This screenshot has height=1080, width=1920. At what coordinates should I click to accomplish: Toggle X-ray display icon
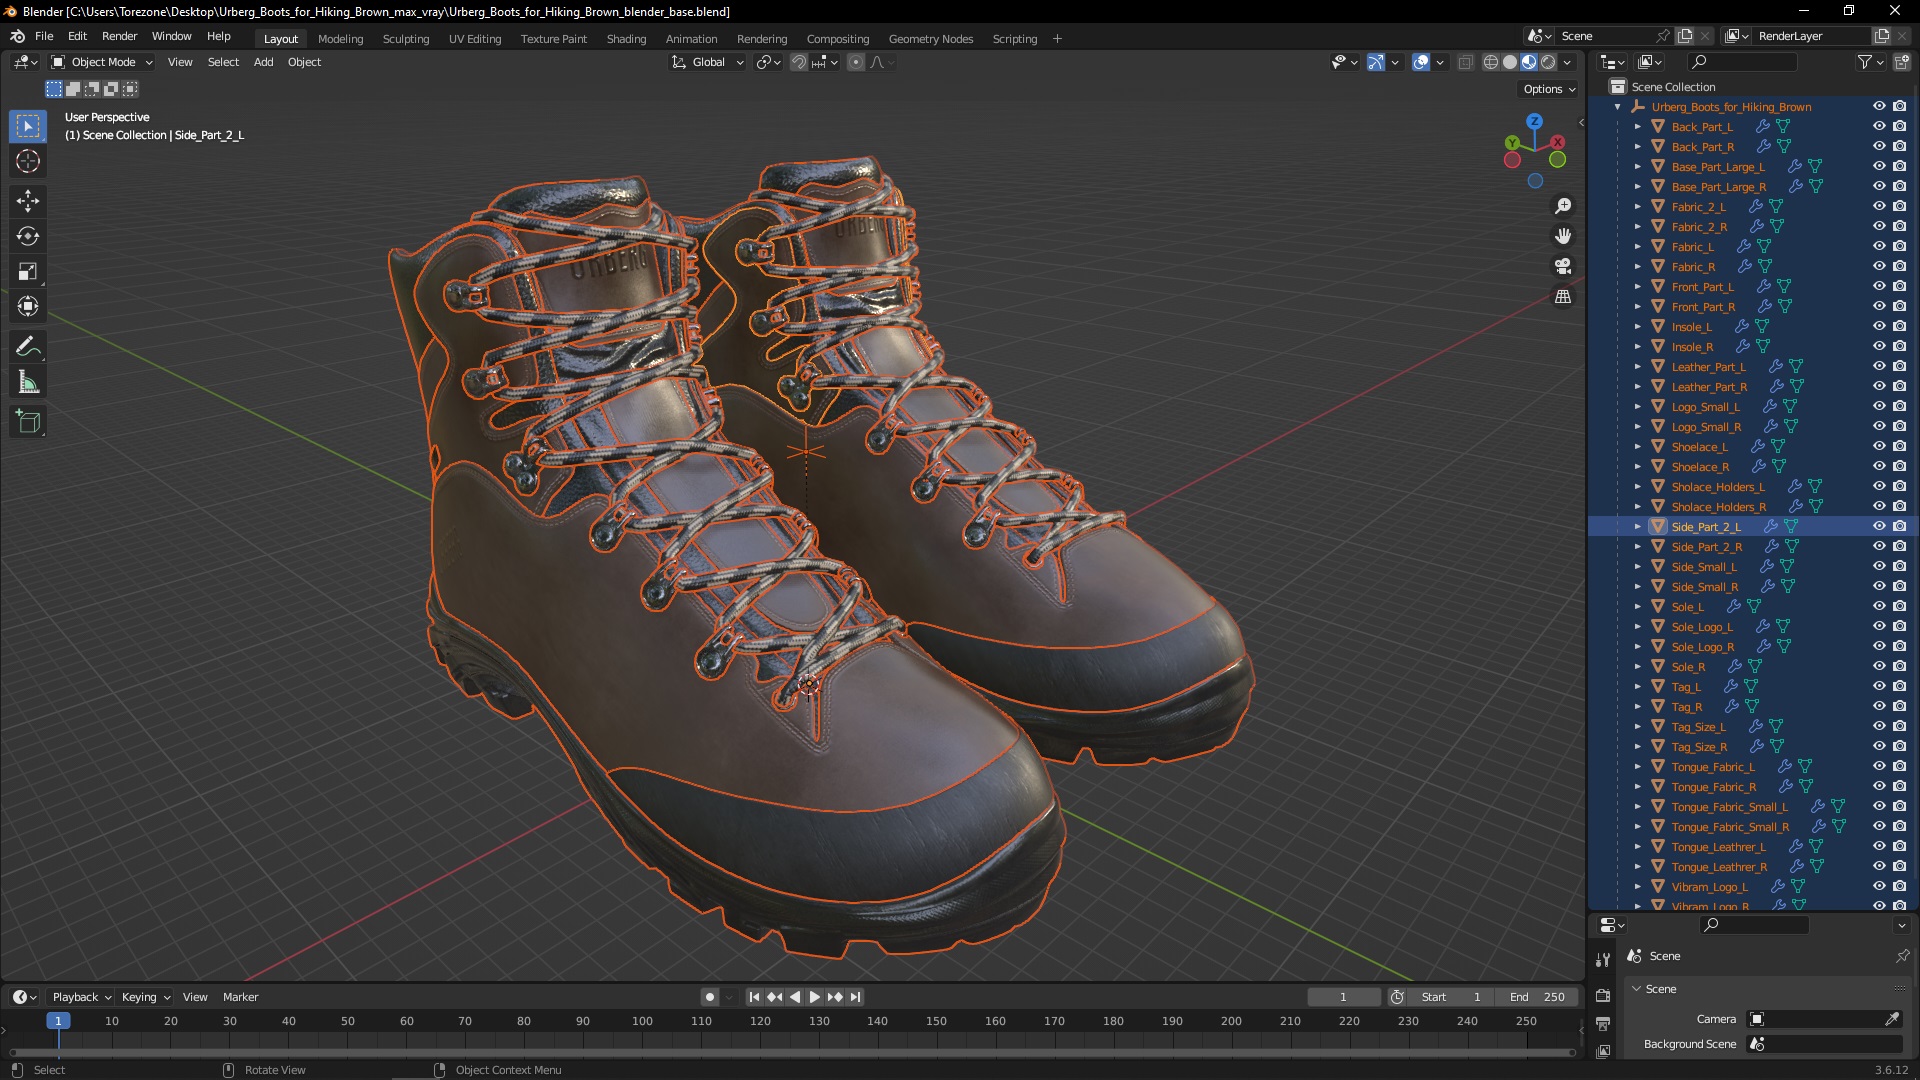(x=1466, y=62)
